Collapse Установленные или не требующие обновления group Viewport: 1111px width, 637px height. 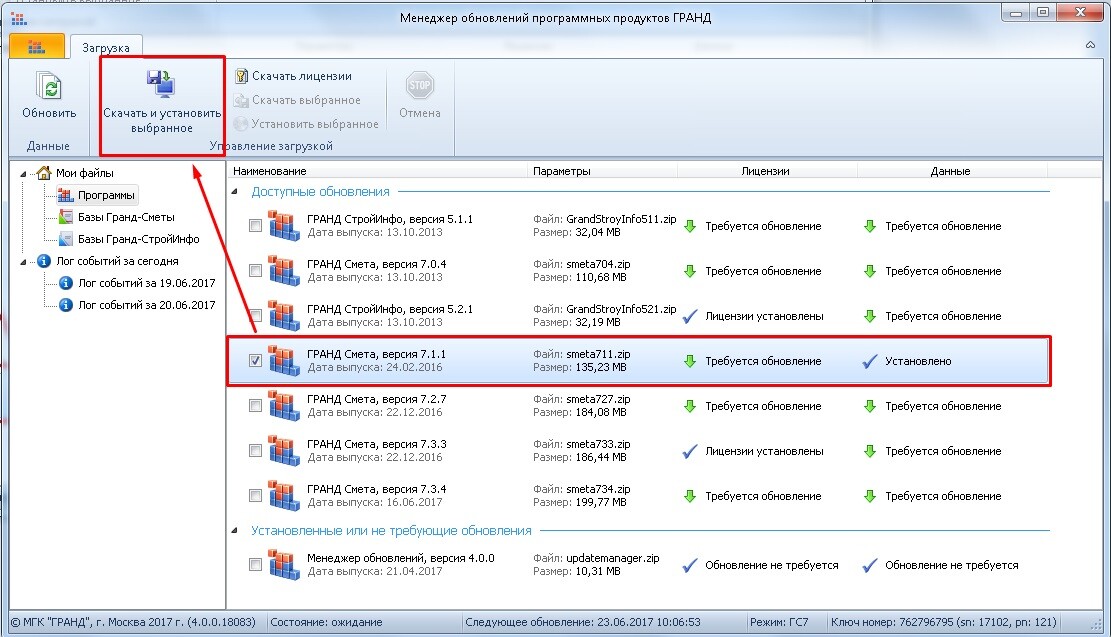click(235, 530)
